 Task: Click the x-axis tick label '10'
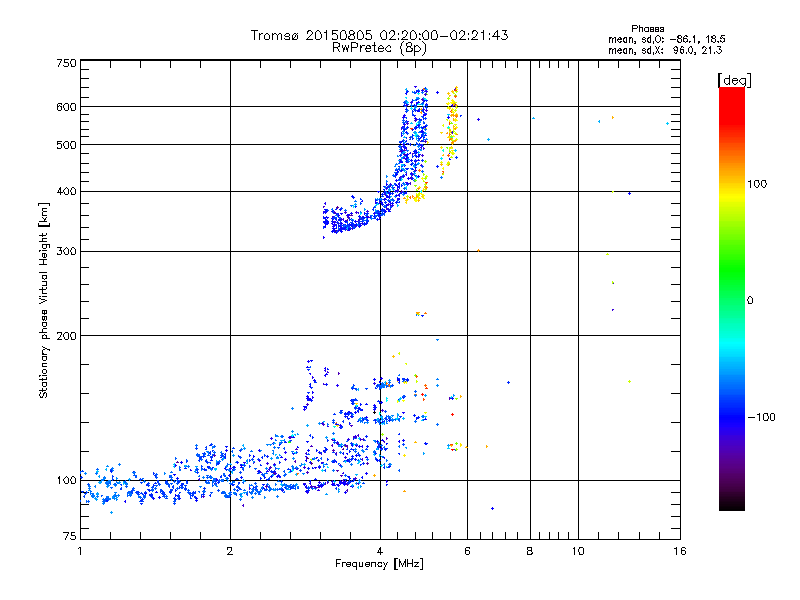pyautogui.click(x=578, y=551)
